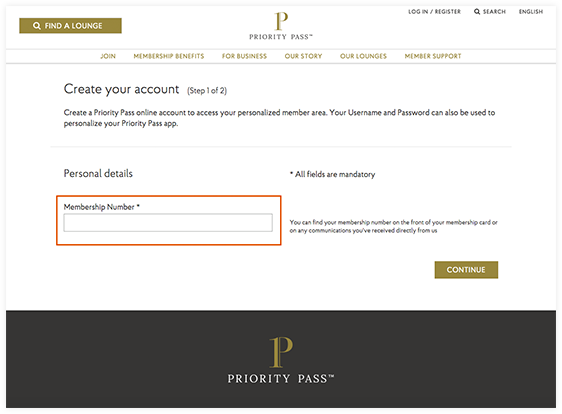Click the search magnifier icon at top right

[477, 12]
